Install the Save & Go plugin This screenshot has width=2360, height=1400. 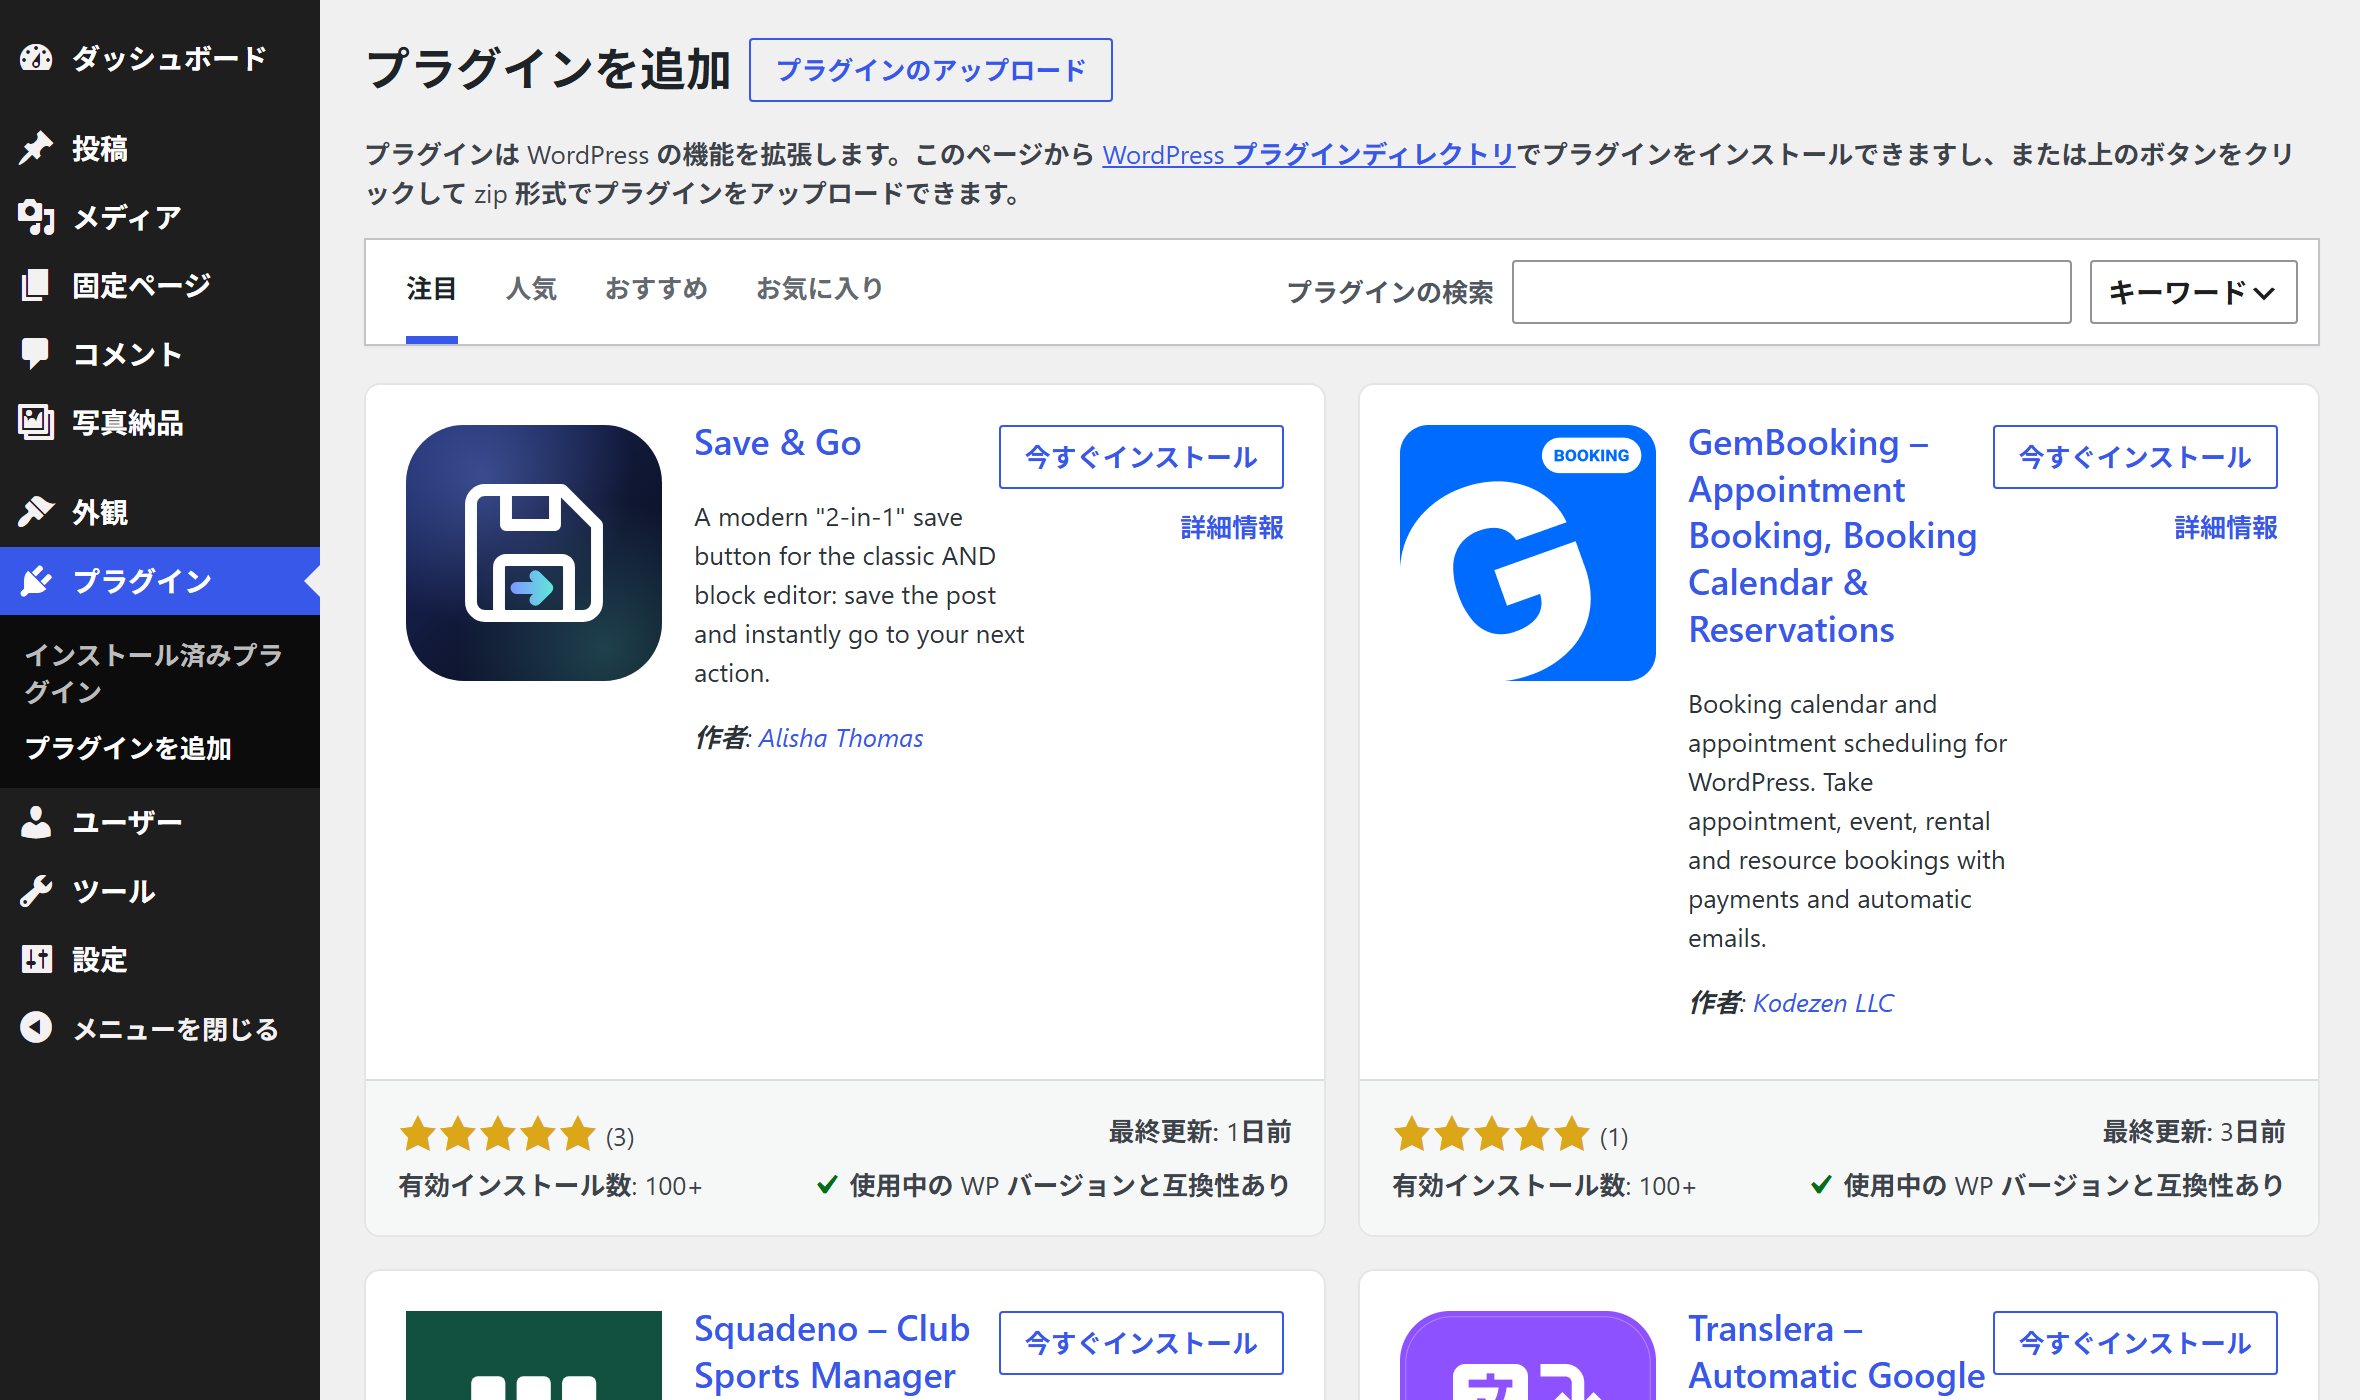(1141, 457)
